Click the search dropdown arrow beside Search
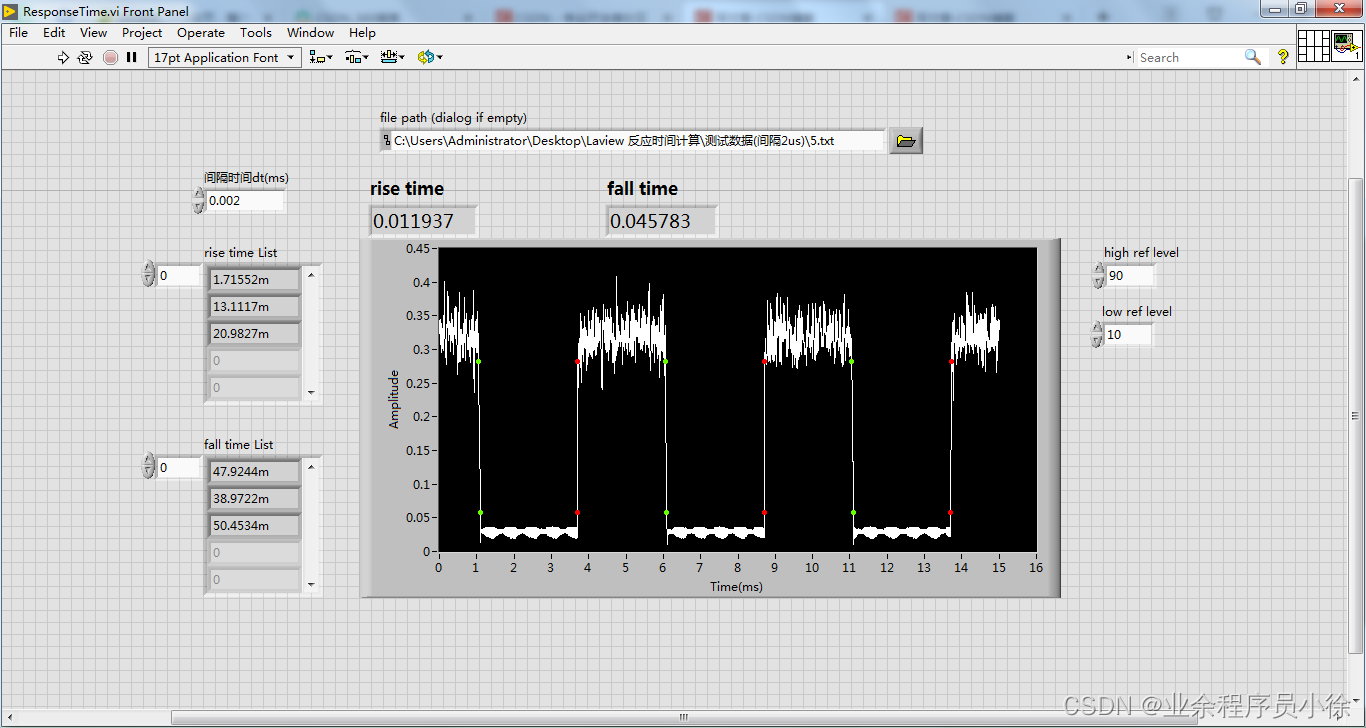 coord(1130,58)
